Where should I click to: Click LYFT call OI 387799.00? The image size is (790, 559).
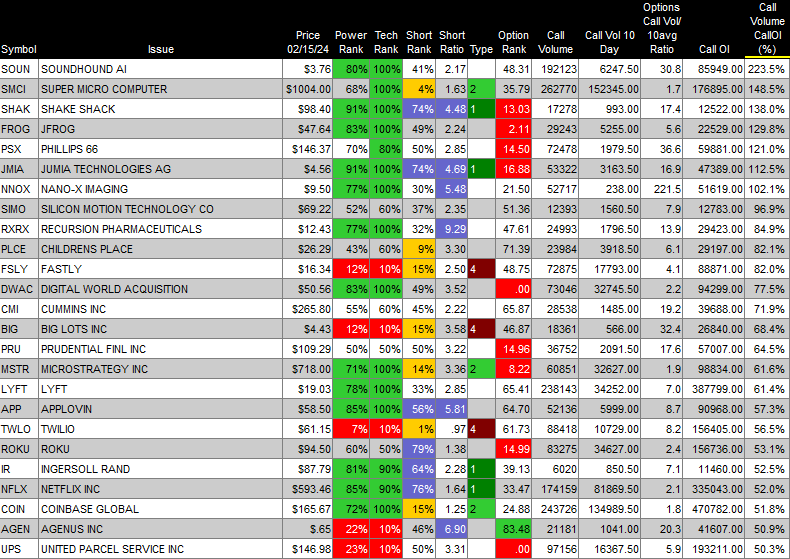713,389
